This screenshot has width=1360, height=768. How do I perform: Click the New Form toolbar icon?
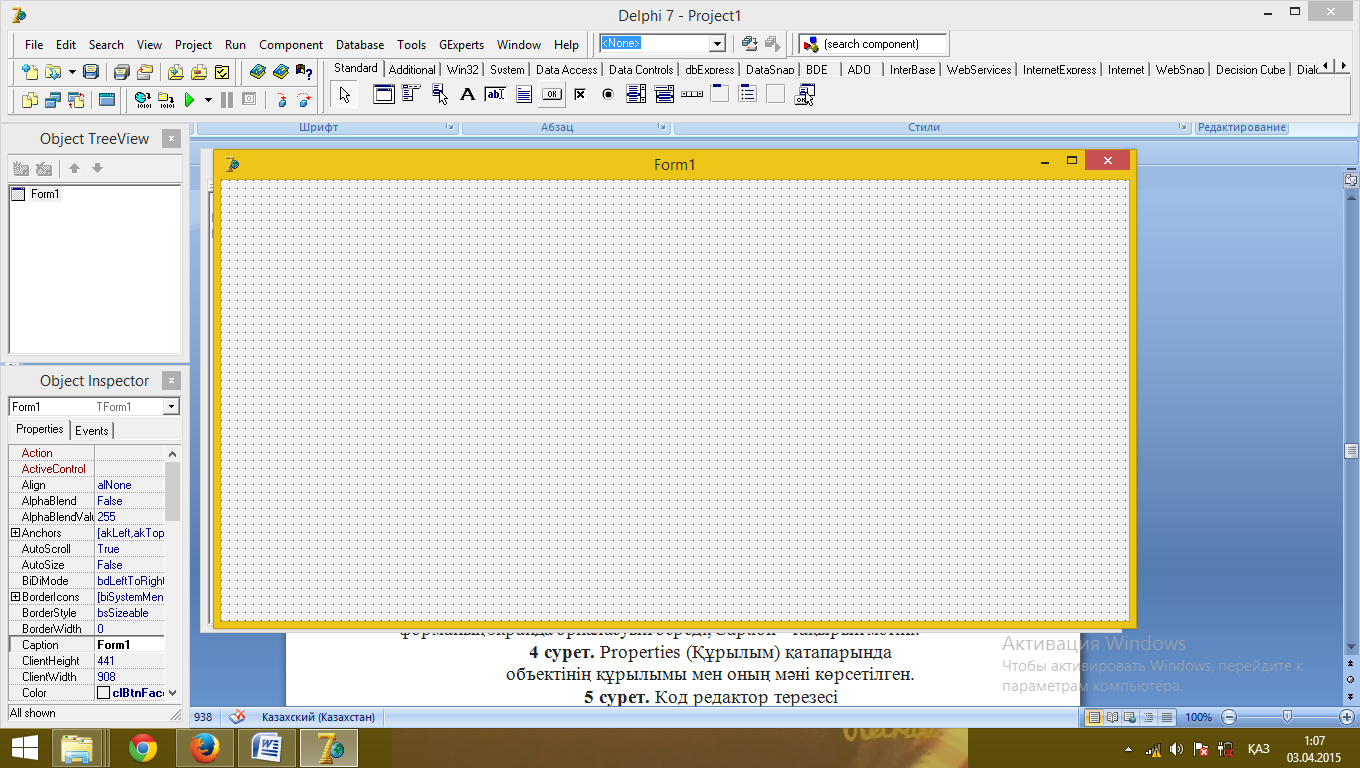coord(106,99)
